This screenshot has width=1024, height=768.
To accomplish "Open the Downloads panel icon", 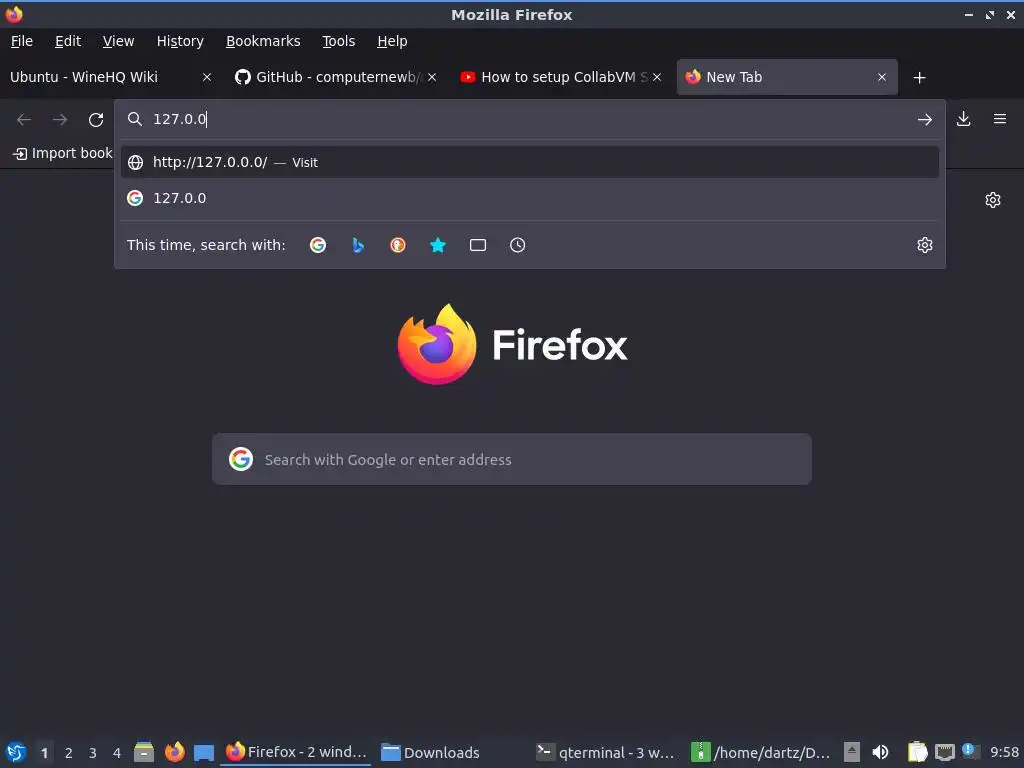I will pos(963,119).
